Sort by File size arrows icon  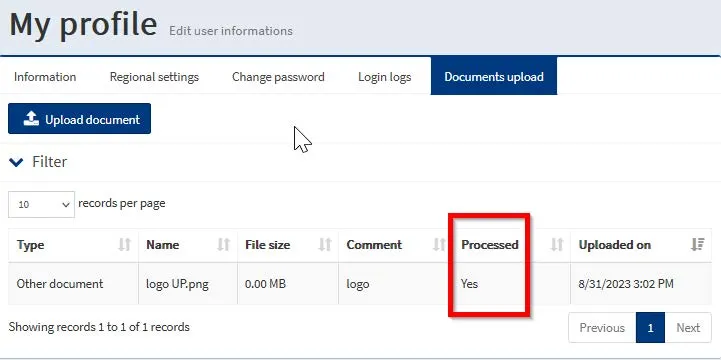click(x=325, y=245)
